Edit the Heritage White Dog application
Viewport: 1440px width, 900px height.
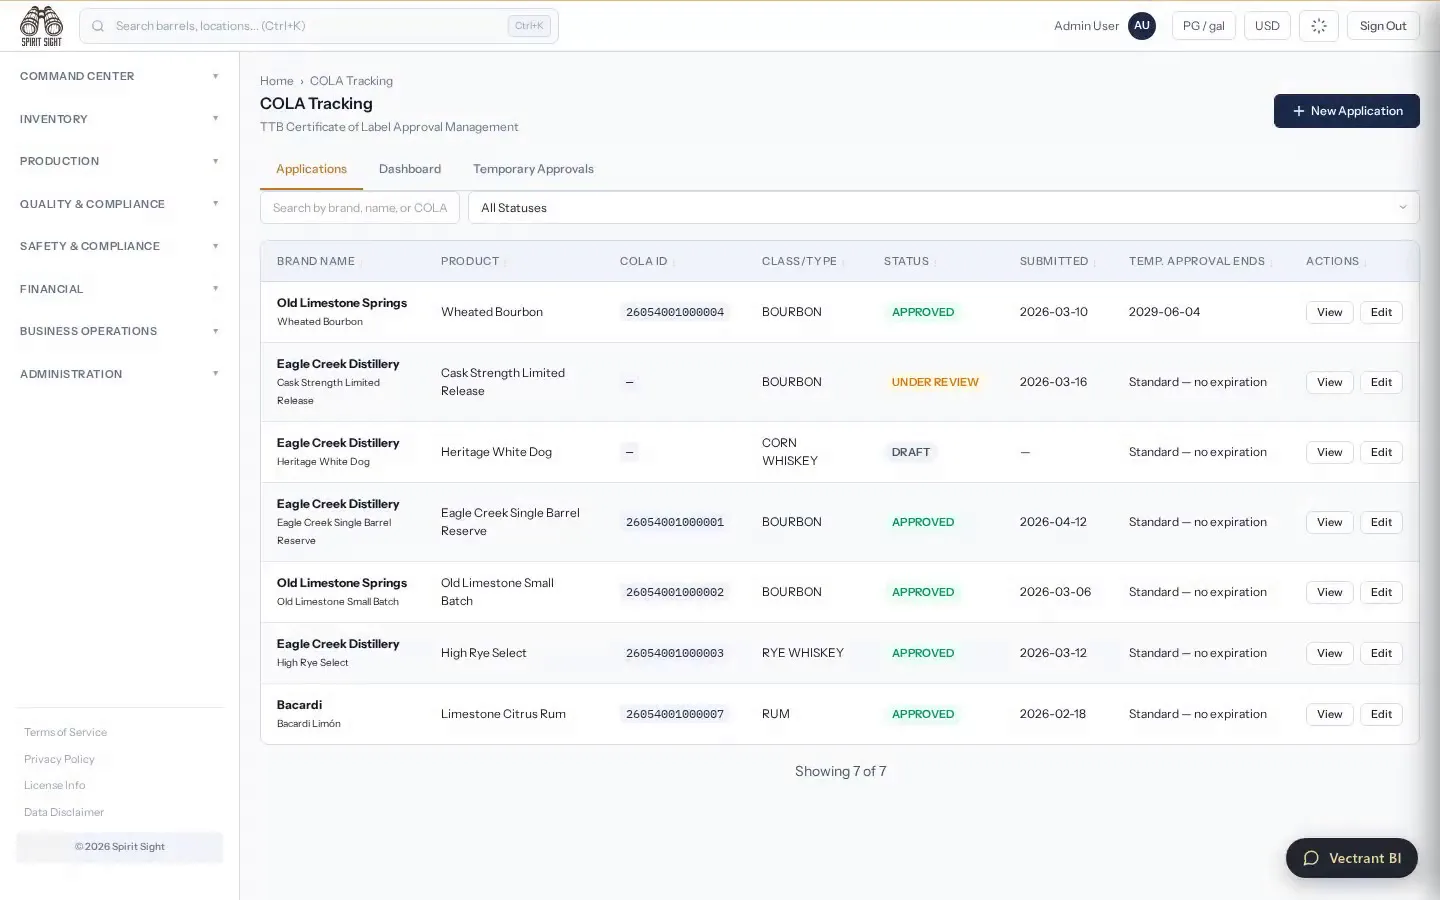(x=1381, y=452)
